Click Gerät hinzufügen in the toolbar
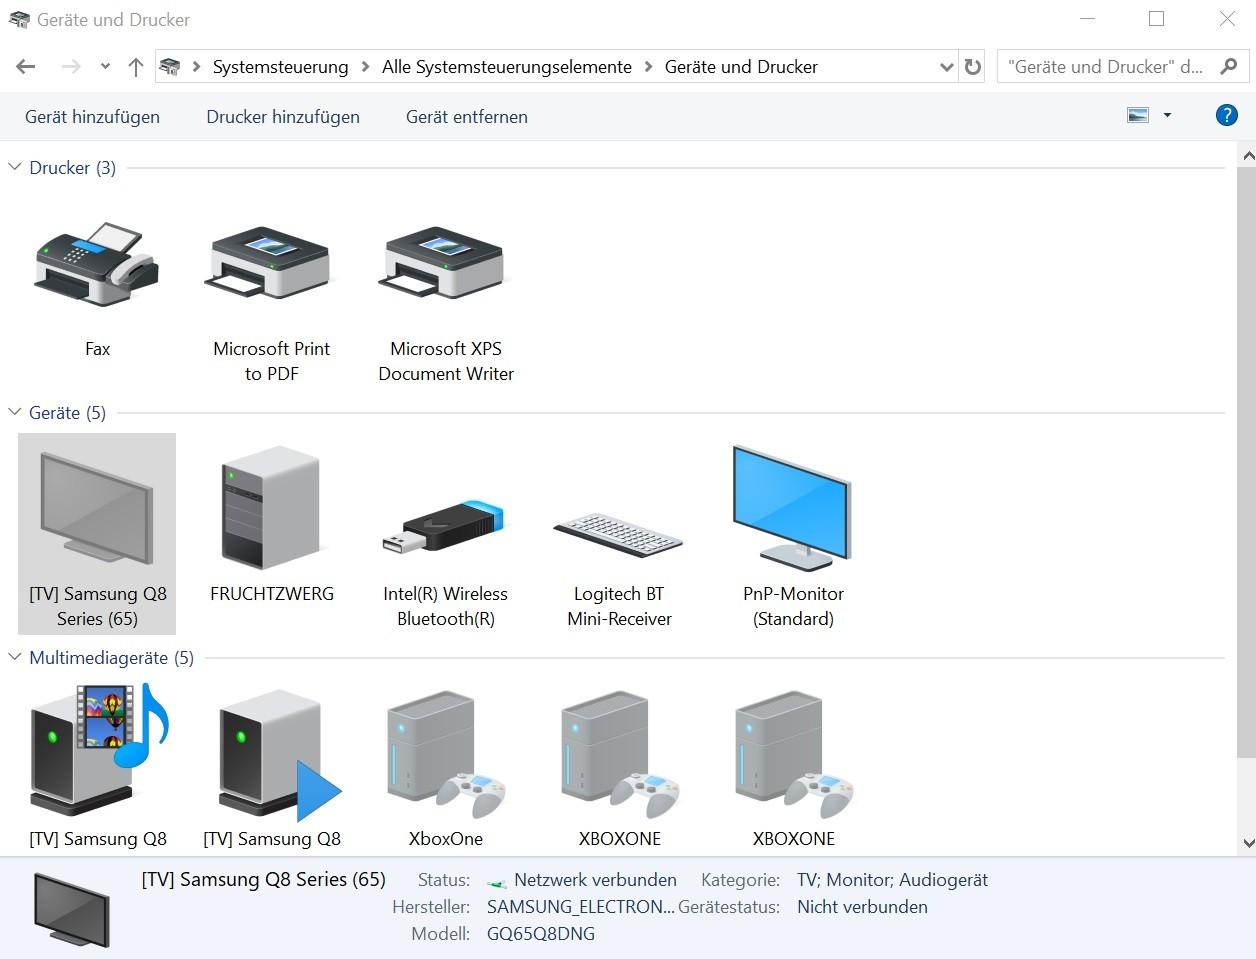 click(x=92, y=117)
